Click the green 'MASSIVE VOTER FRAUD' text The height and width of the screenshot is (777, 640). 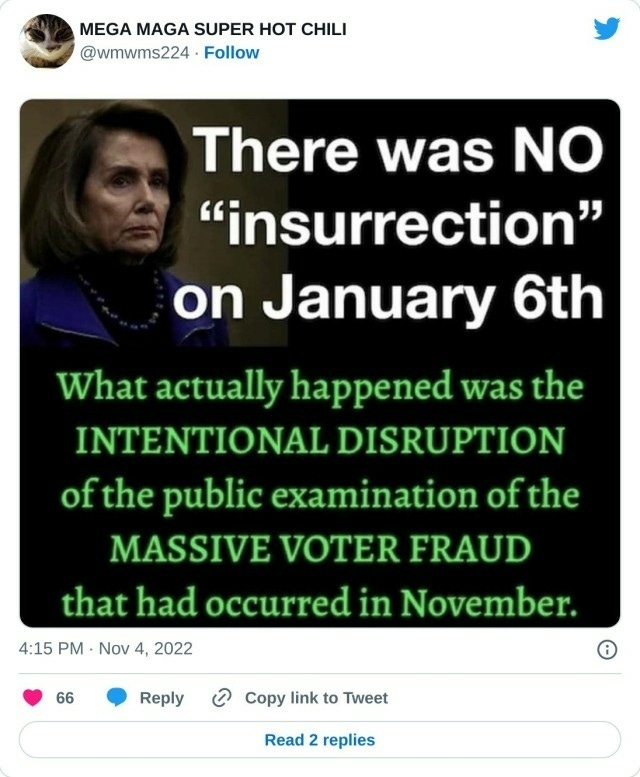pyautogui.click(x=320, y=548)
